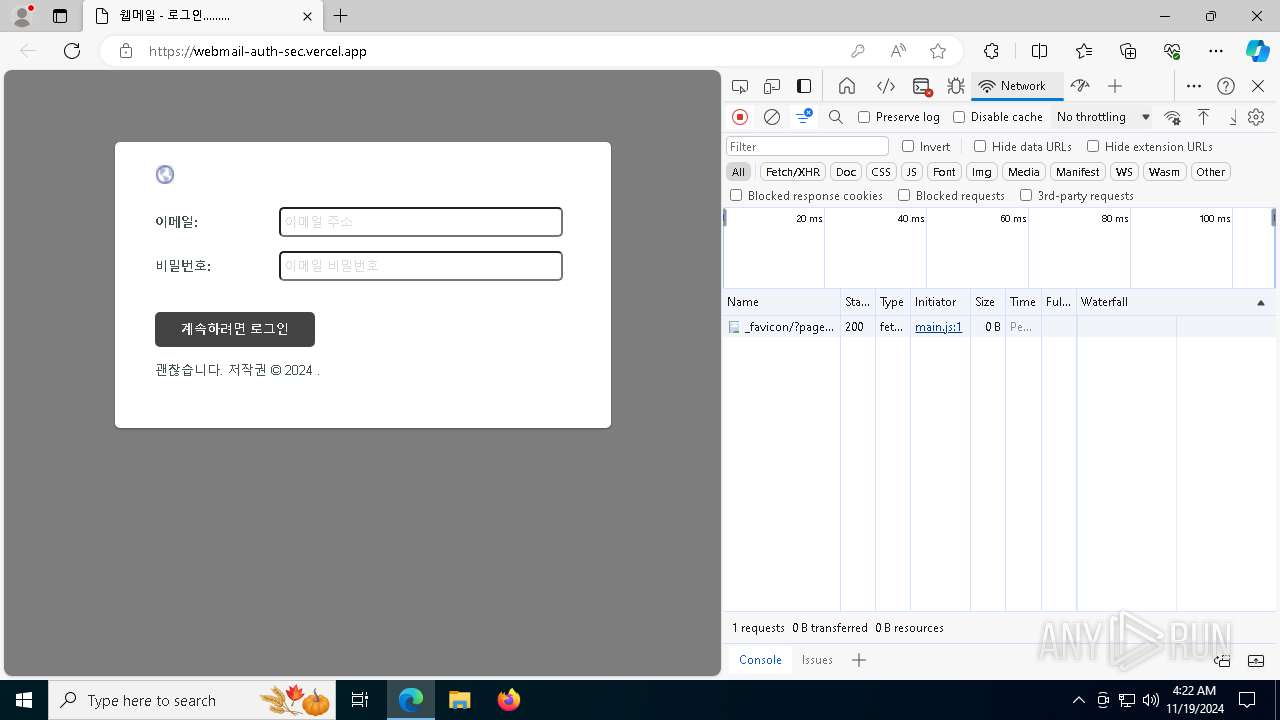Viewport: 1280px width, 720px height.
Task: Import HAR file upload arrow
Action: click(x=1204, y=117)
